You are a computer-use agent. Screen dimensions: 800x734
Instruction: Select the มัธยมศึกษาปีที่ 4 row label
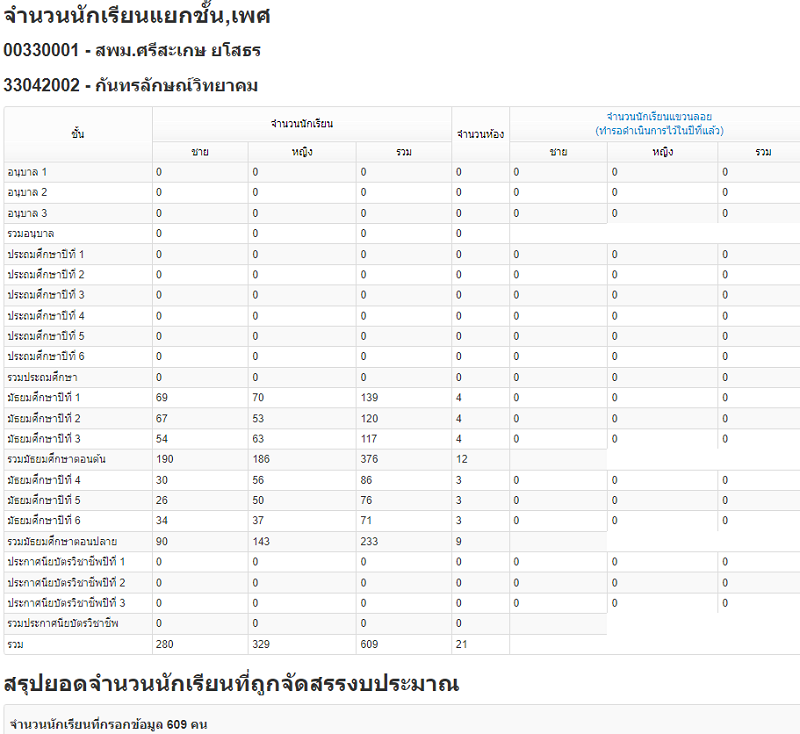[44, 480]
